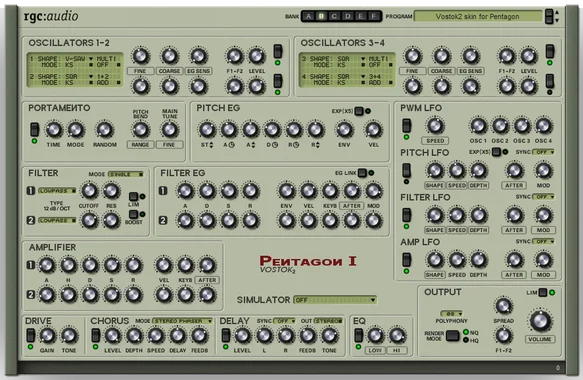Open the Pitch LFO SYNC dropdown
The image size is (583, 380).
pos(543,152)
